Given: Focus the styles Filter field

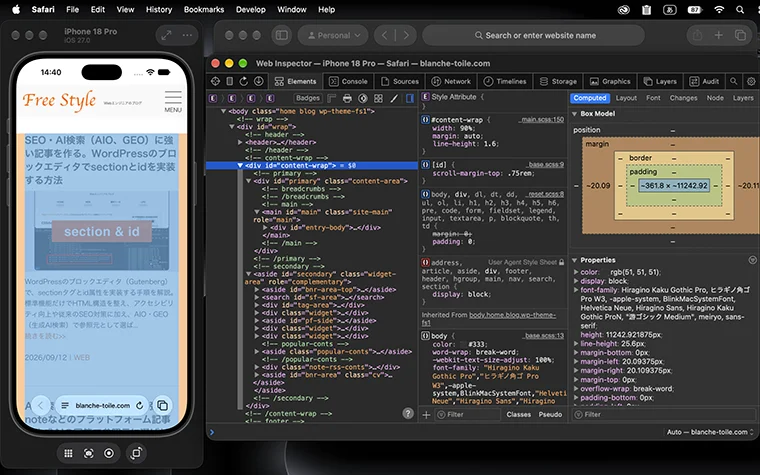Looking at the screenshot, I should [x=468, y=414].
